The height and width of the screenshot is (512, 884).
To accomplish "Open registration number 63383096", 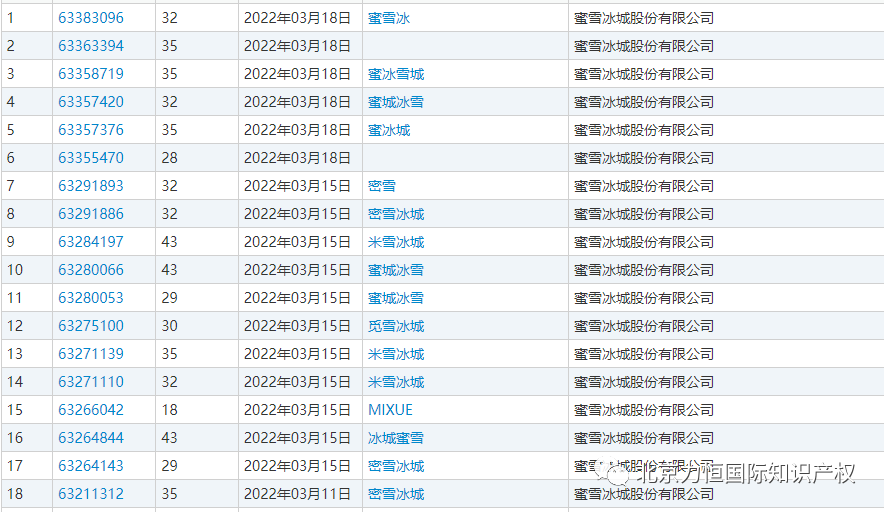I will (91, 18).
